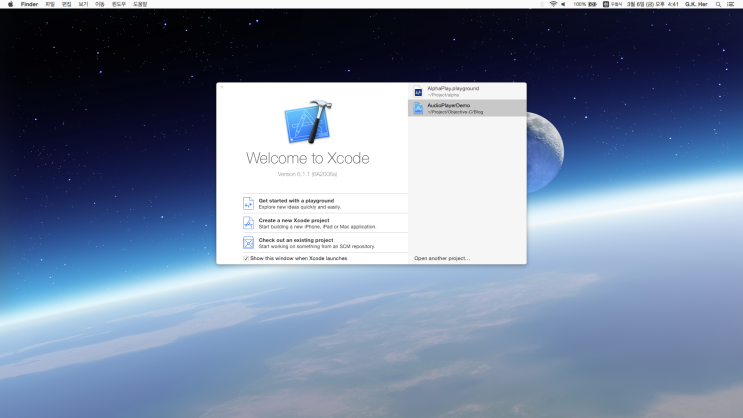This screenshot has height=418, width=743.
Task: Click the playground icon under Welcome to Xcode
Action: [249, 203]
